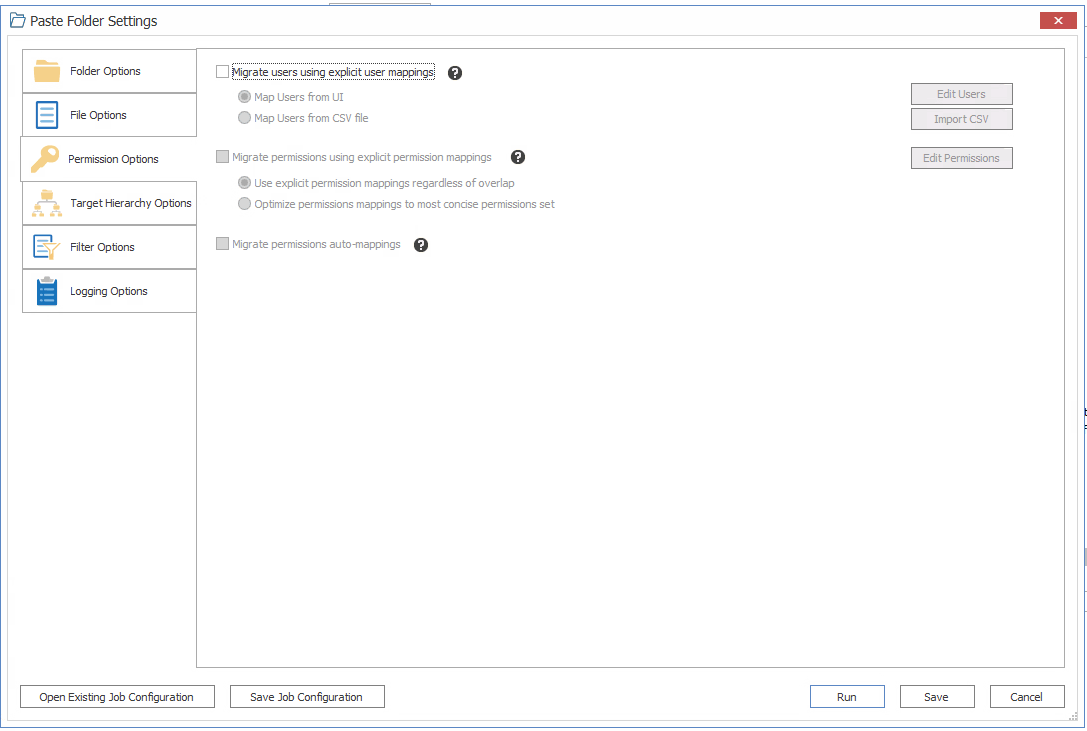Open help for explicit user mappings

[454, 72]
